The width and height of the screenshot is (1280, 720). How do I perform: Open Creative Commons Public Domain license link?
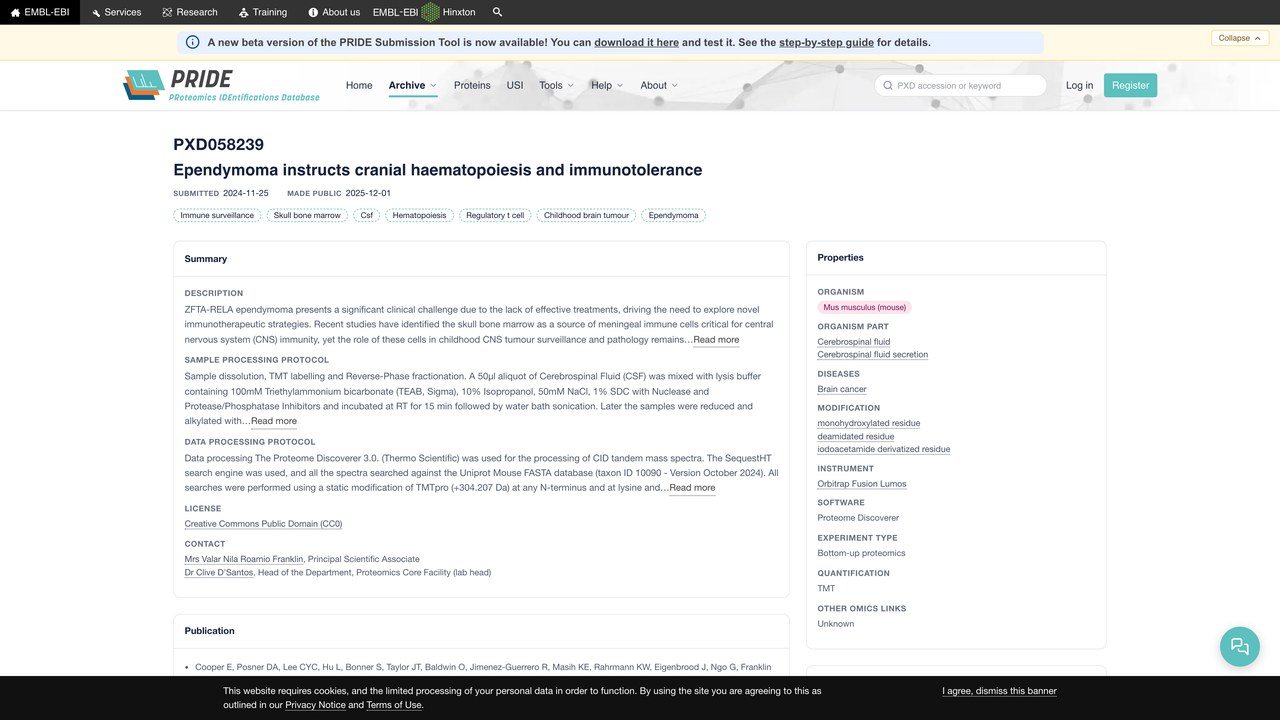point(263,524)
